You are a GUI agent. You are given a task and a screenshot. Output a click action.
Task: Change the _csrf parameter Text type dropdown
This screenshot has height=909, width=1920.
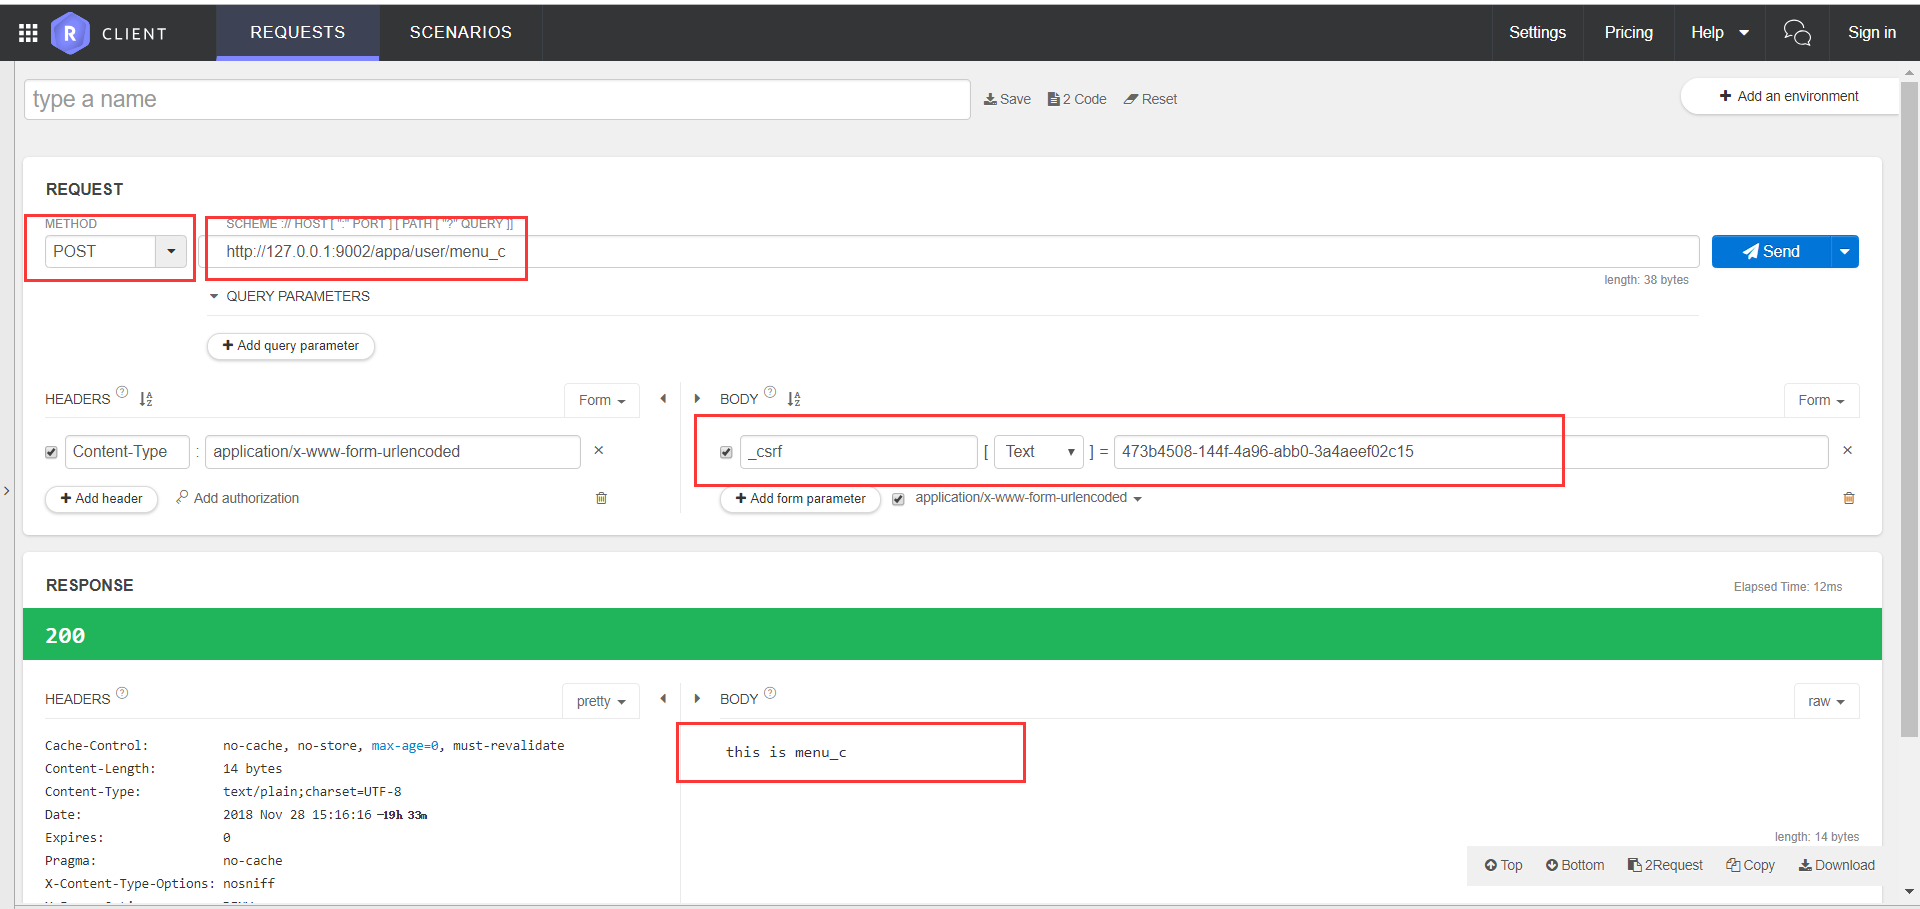[x=1038, y=451]
